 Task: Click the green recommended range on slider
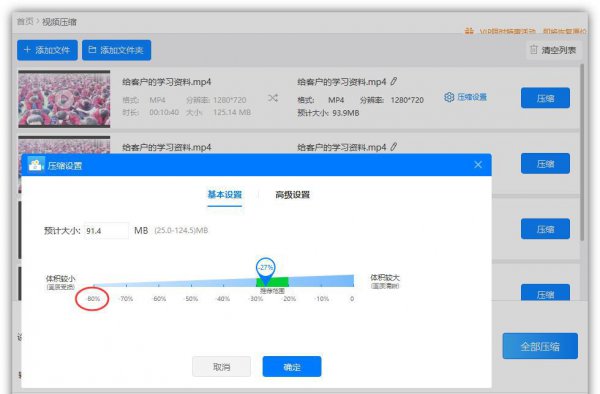[272, 282]
